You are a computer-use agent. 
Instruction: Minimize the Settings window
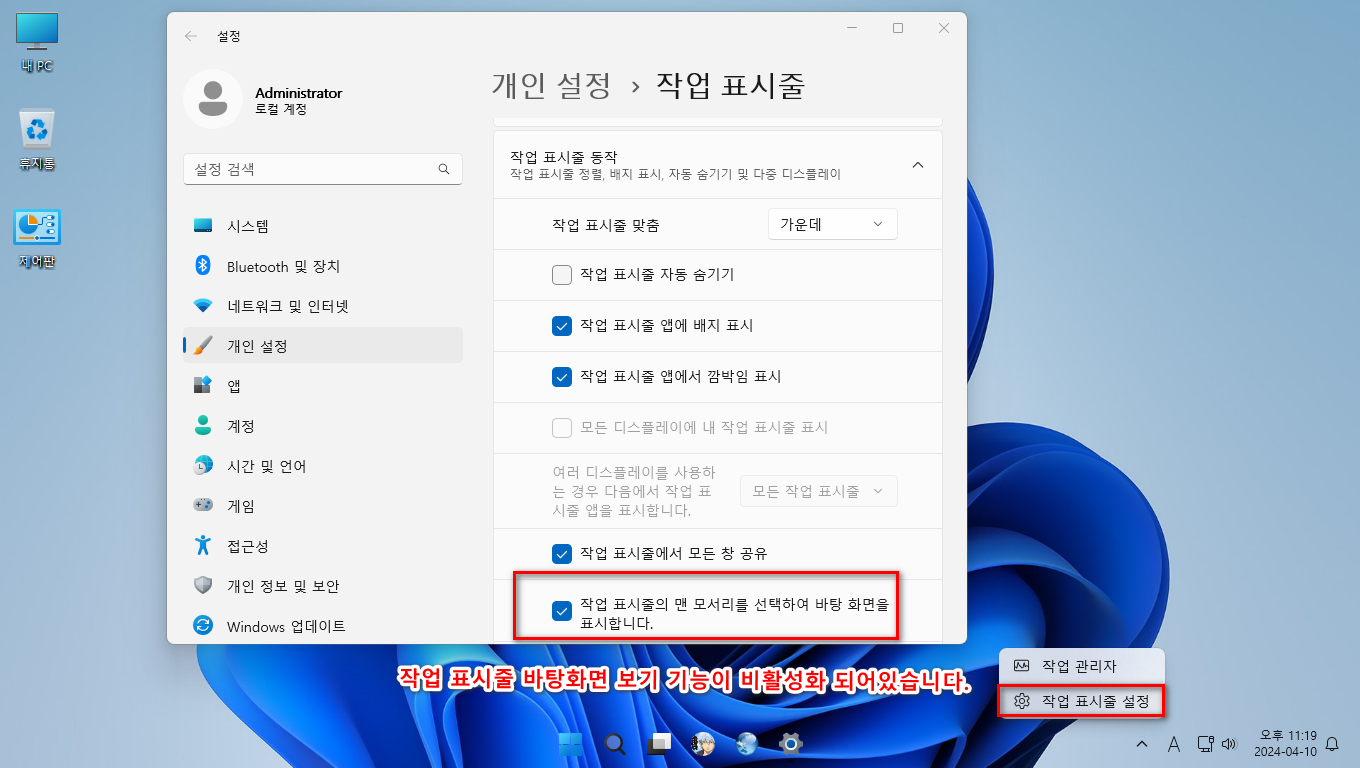coord(853,29)
